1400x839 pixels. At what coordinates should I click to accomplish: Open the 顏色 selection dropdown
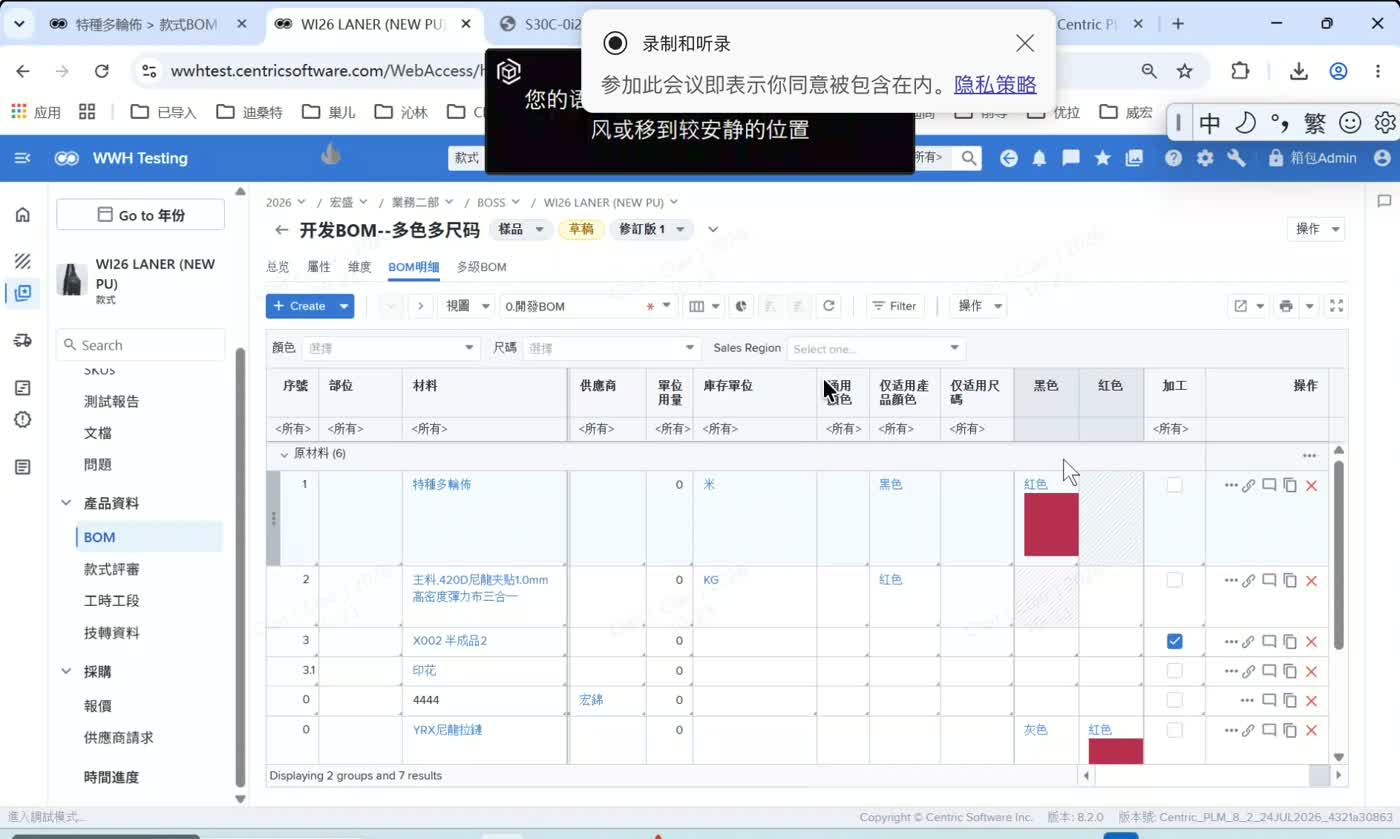(391, 348)
